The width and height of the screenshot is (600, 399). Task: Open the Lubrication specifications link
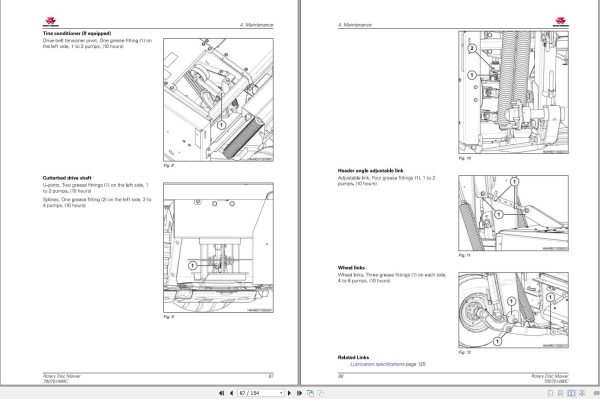click(377, 364)
